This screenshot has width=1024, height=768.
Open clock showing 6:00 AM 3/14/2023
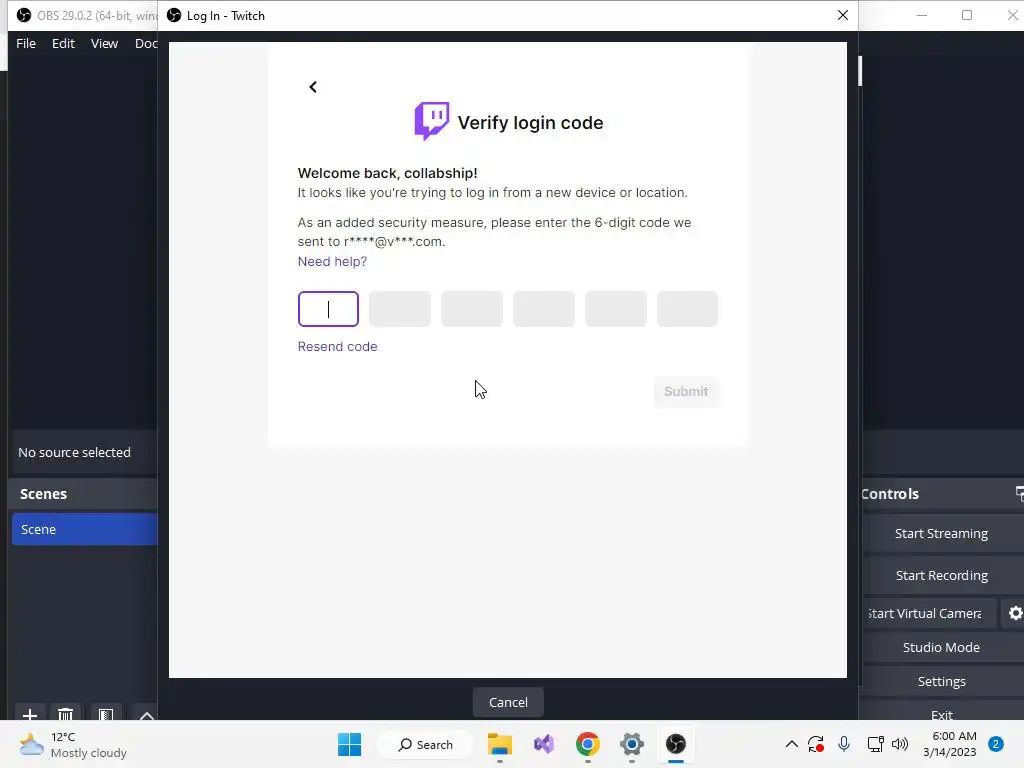[x=950, y=744]
